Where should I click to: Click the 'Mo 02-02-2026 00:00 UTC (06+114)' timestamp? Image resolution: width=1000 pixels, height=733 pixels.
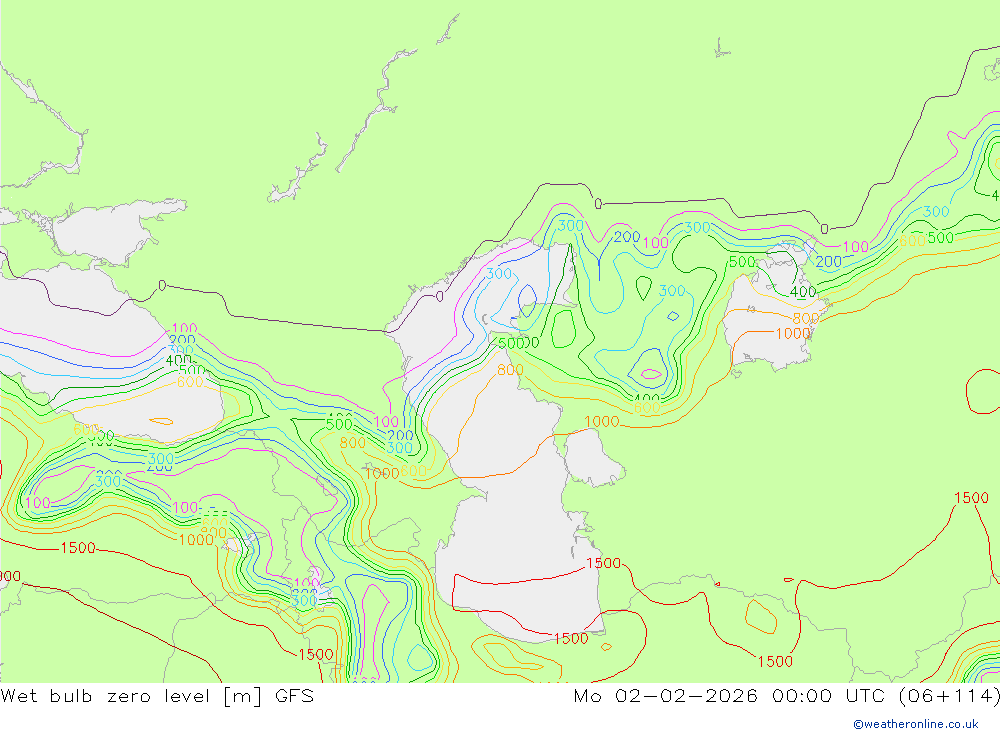point(786,695)
